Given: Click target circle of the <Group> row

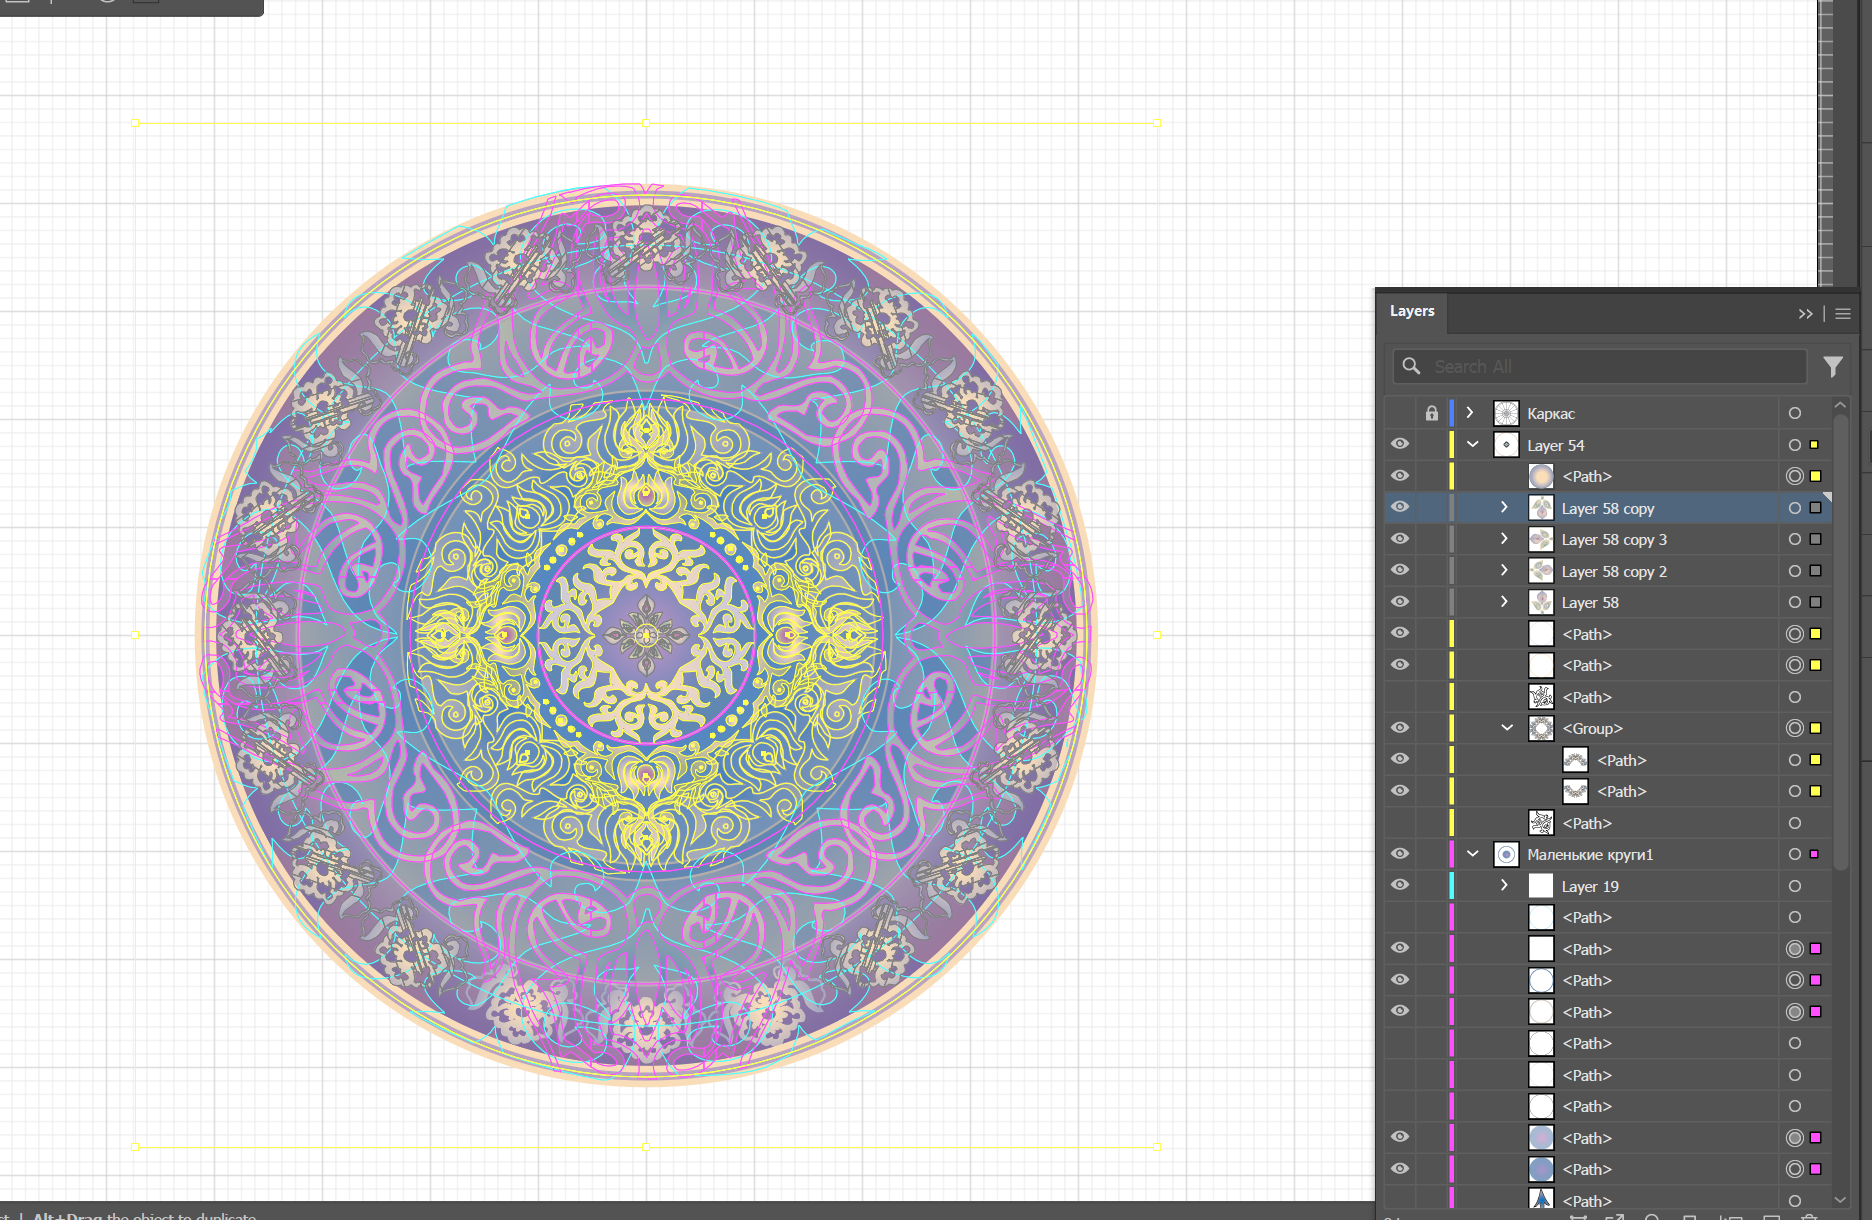Looking at the screenshot, I should click(x=1795, y=729).
